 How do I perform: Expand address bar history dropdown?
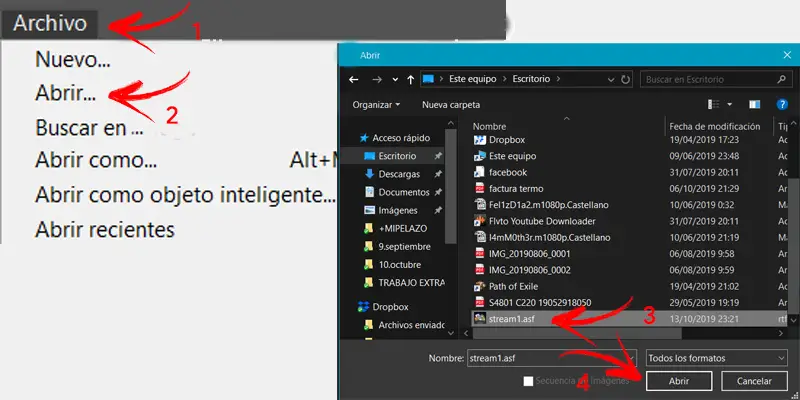coord(611,80)
